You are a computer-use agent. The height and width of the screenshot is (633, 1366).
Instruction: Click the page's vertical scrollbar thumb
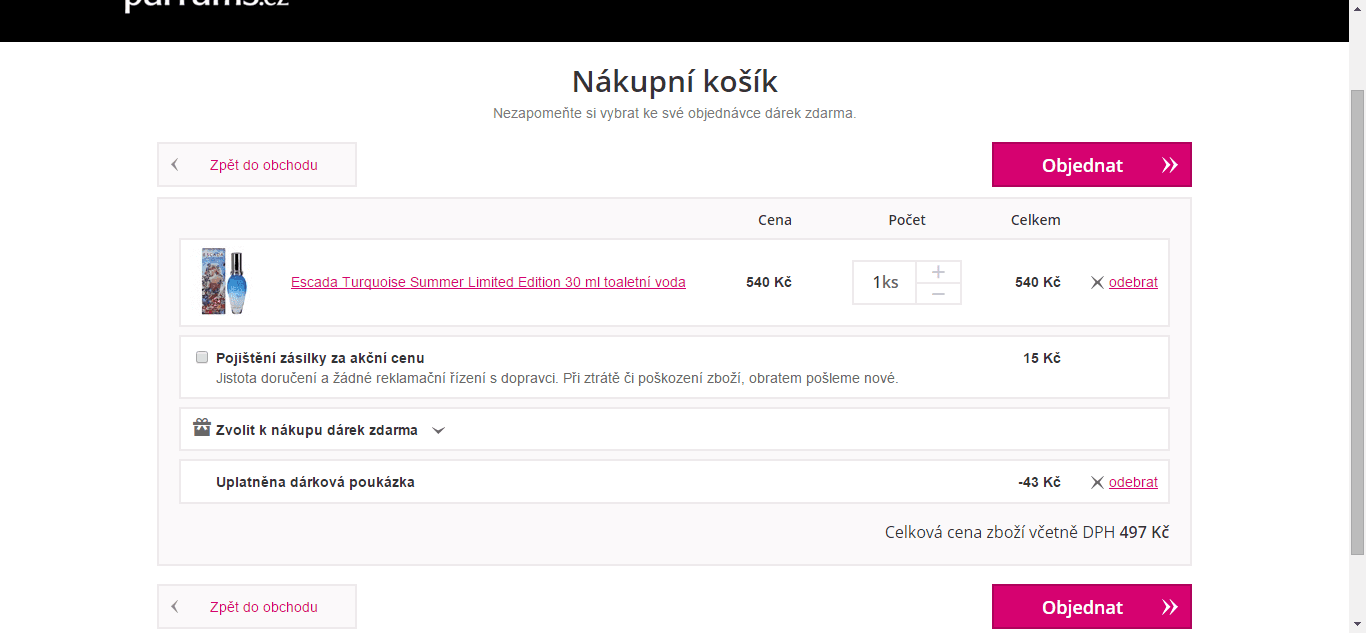[x=1357, y=320]
